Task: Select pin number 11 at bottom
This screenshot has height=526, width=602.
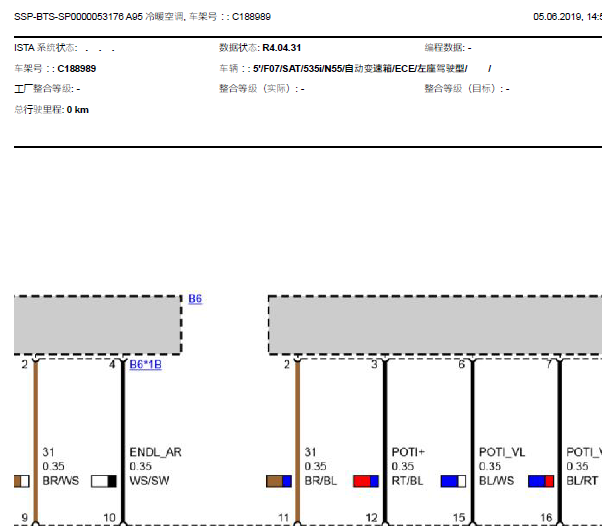Action: [x=284, y=518]
